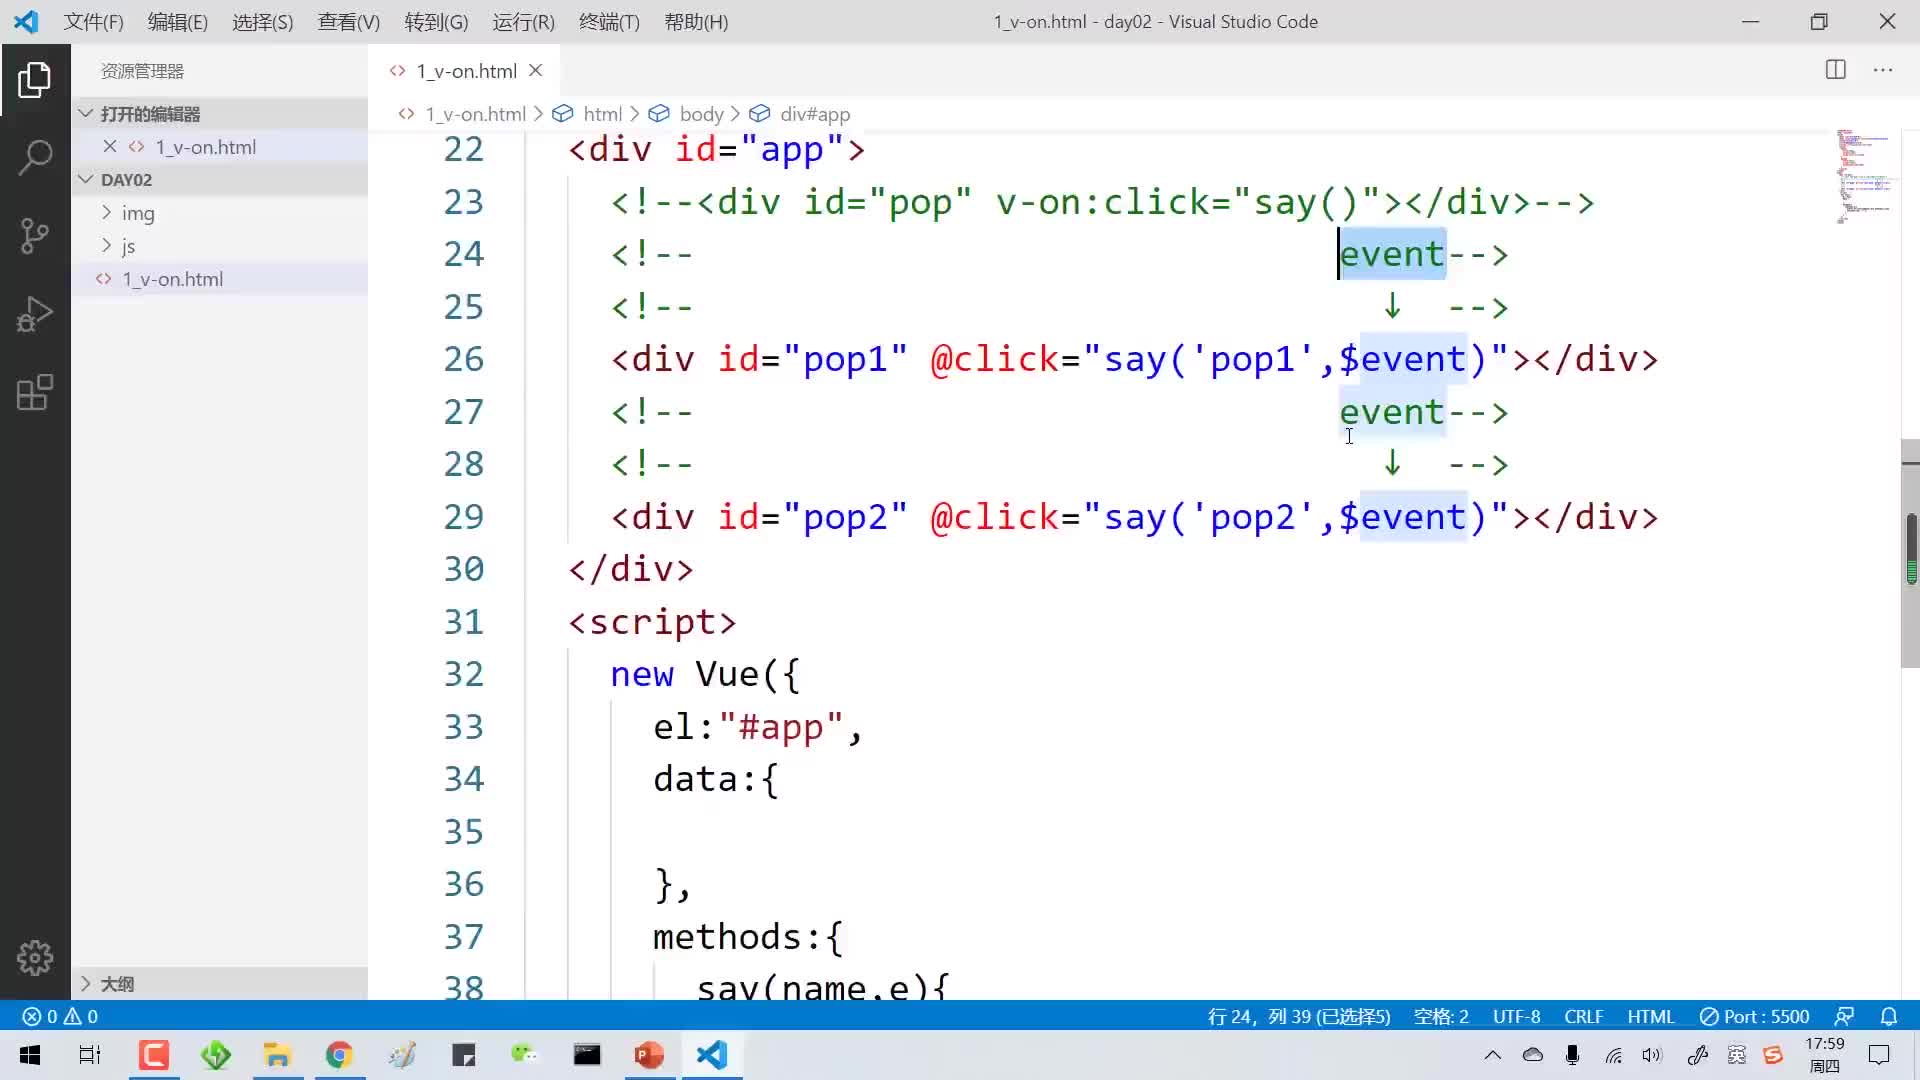Select the 终端(T) menu item
This screenshot has height=1080, width=1920.
point(609,21)
